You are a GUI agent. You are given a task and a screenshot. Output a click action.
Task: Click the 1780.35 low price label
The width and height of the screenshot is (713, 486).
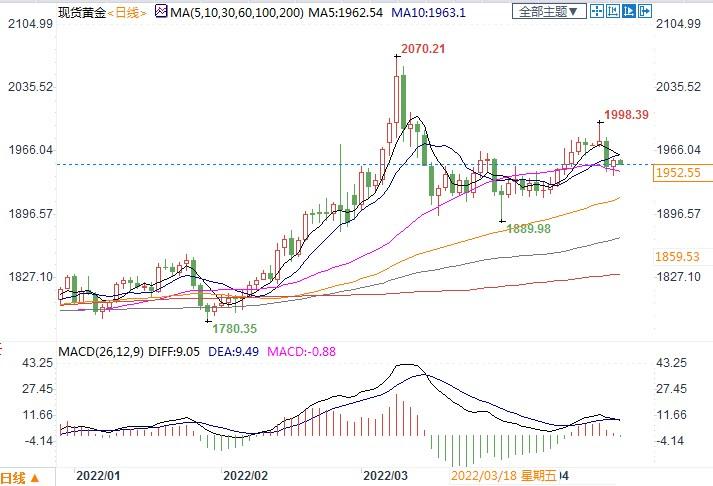pos(233,328)
